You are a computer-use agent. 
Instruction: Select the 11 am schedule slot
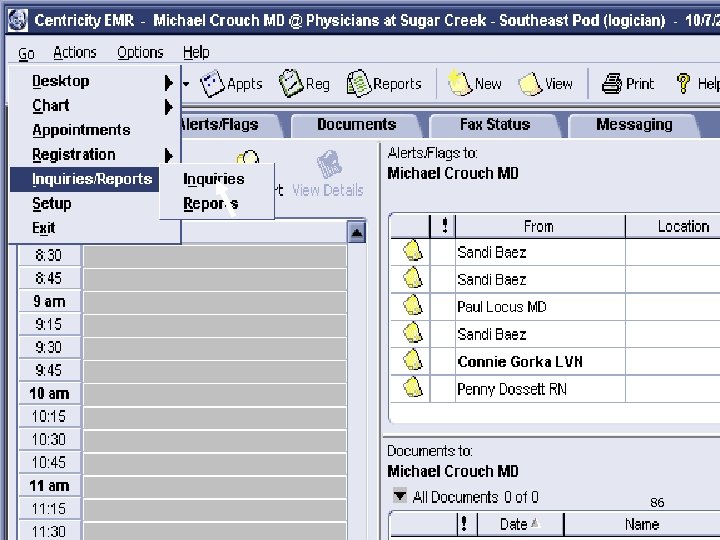(215, 486)
